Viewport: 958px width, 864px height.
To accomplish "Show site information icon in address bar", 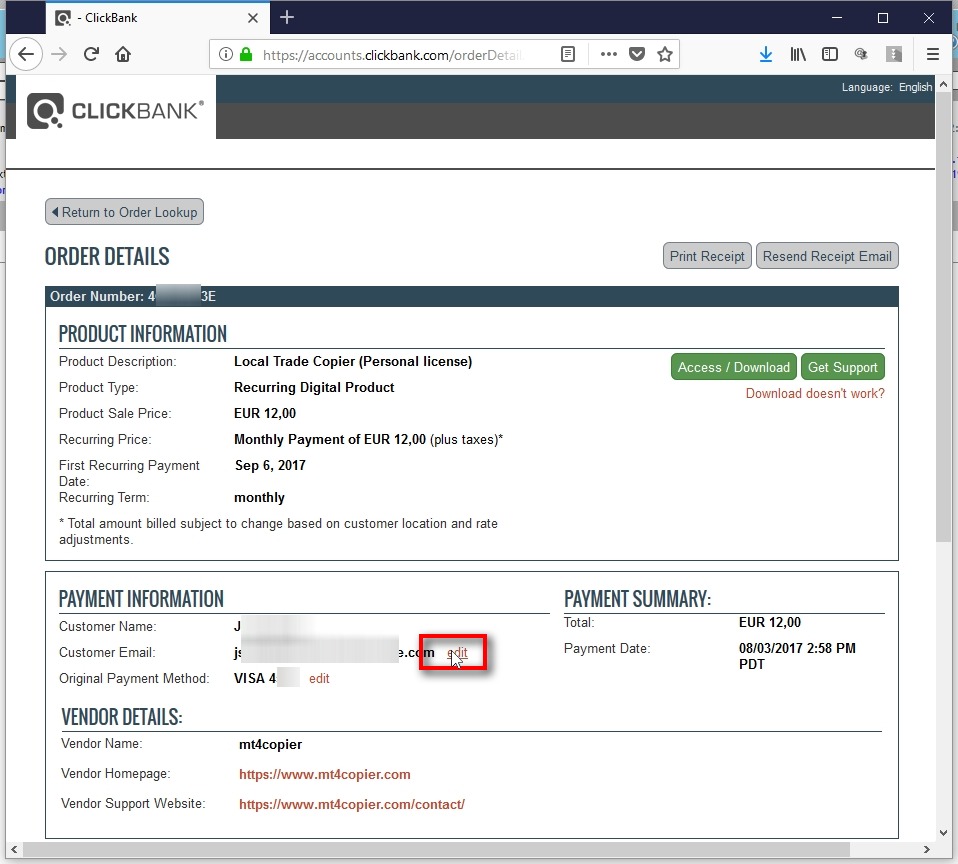I will (x=225, y=54).
